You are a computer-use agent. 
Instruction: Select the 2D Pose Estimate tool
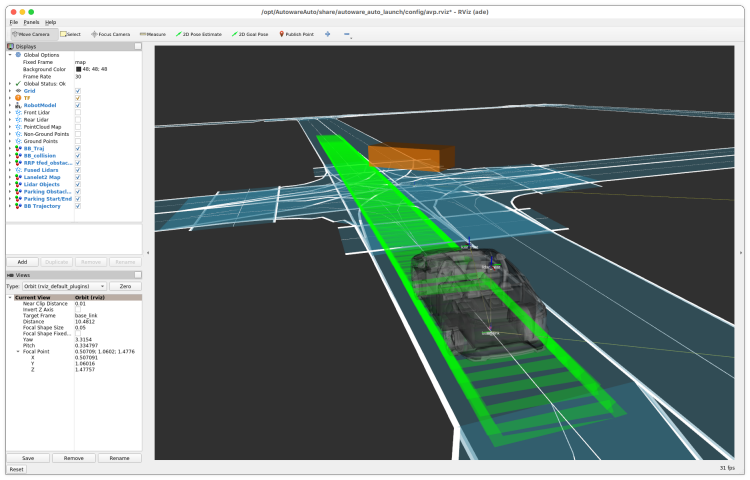(200, 33)
